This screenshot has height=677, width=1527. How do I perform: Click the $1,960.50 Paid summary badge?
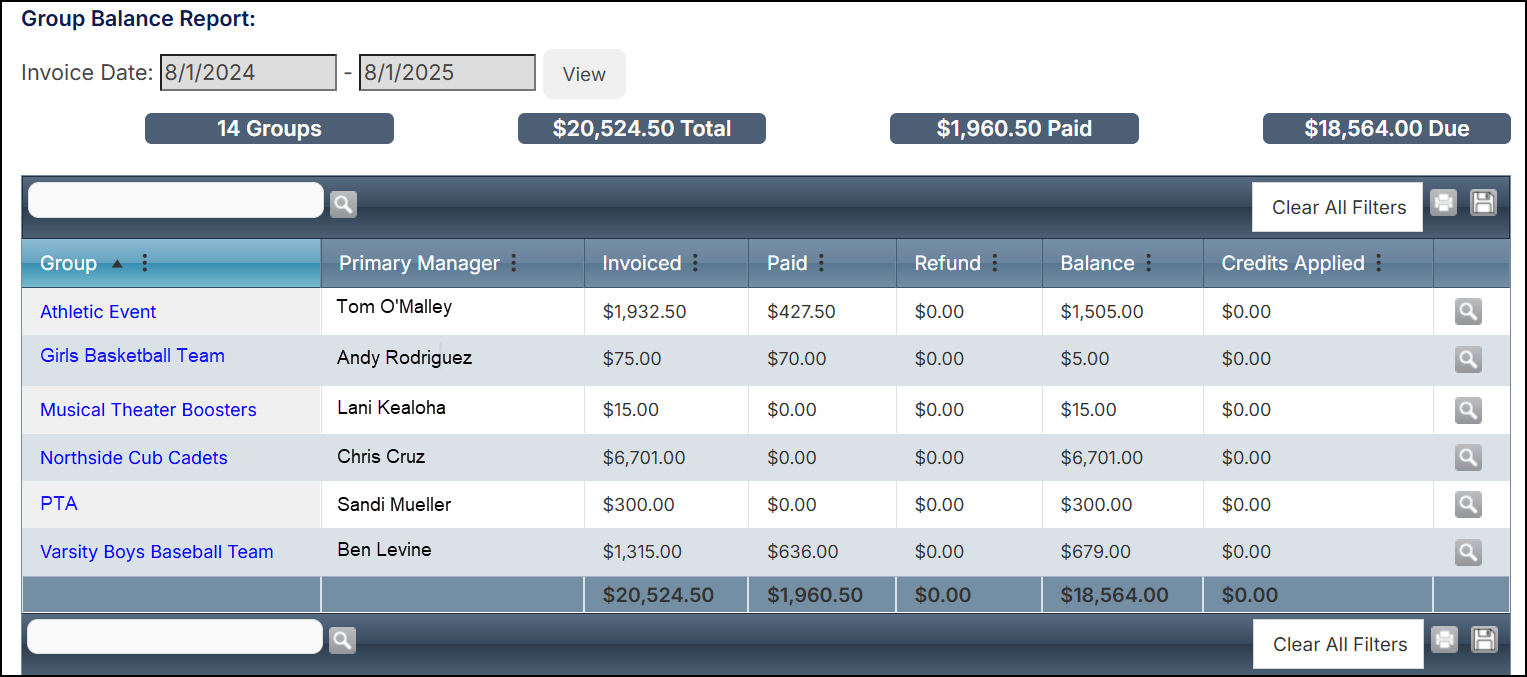pos(1014,129)
